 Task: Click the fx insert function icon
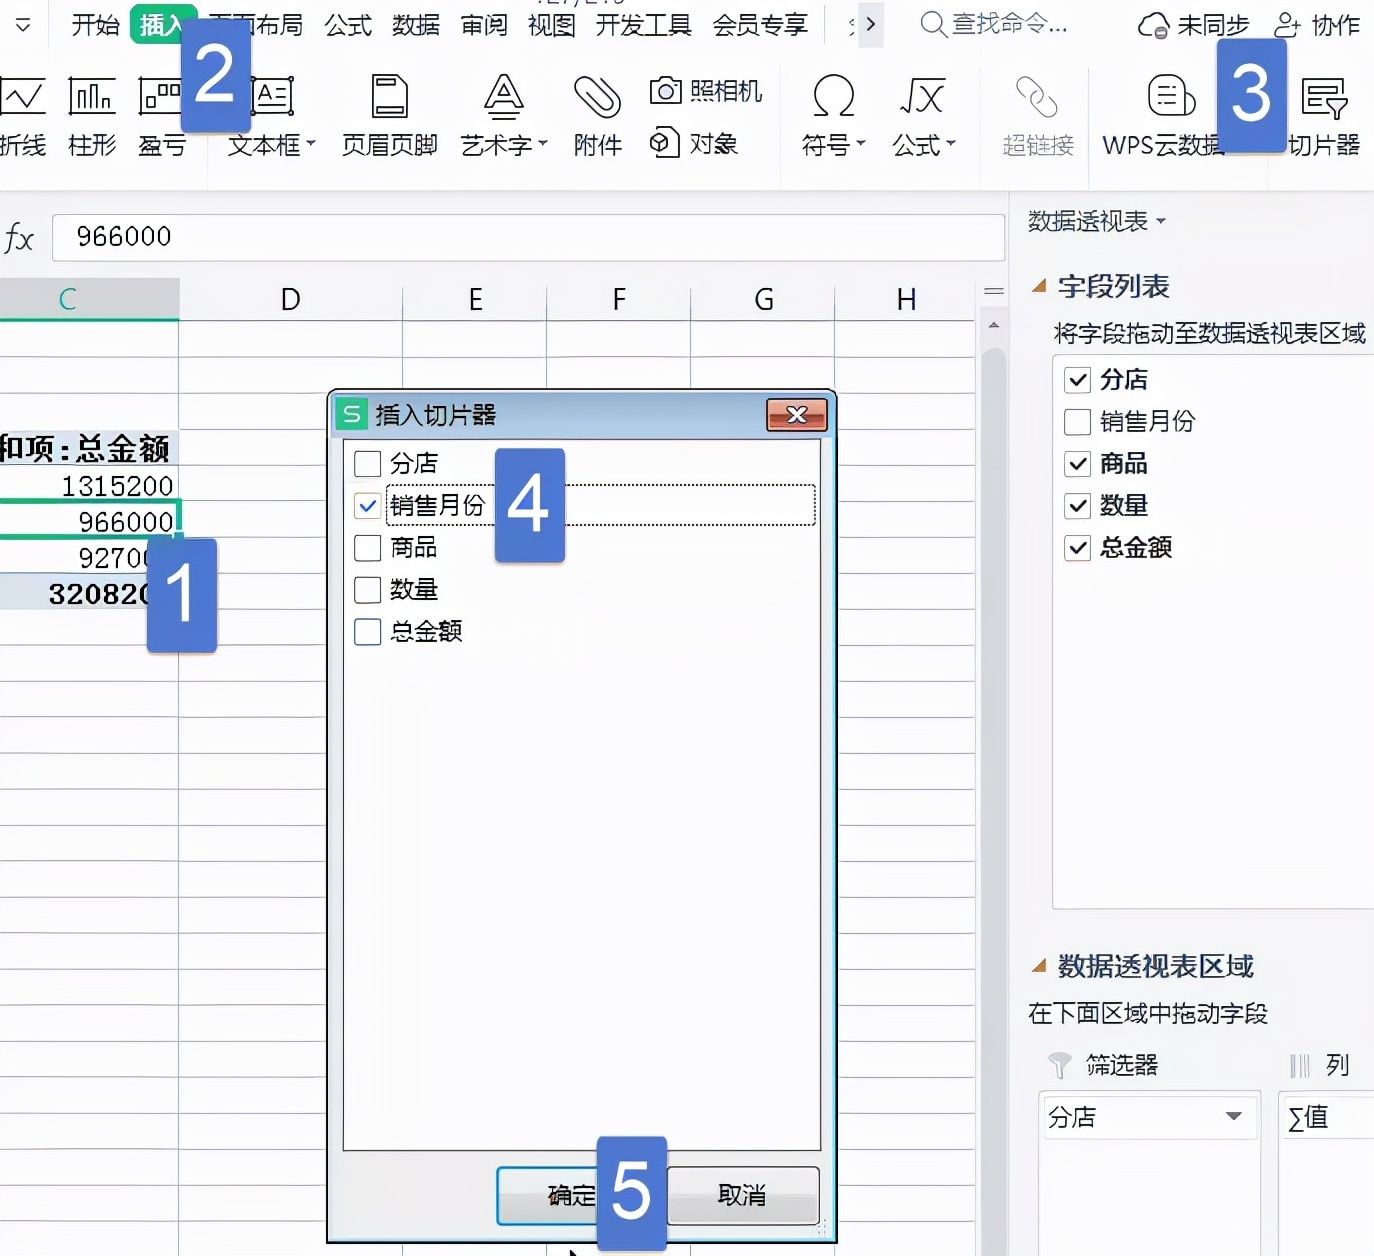point(19,238)
